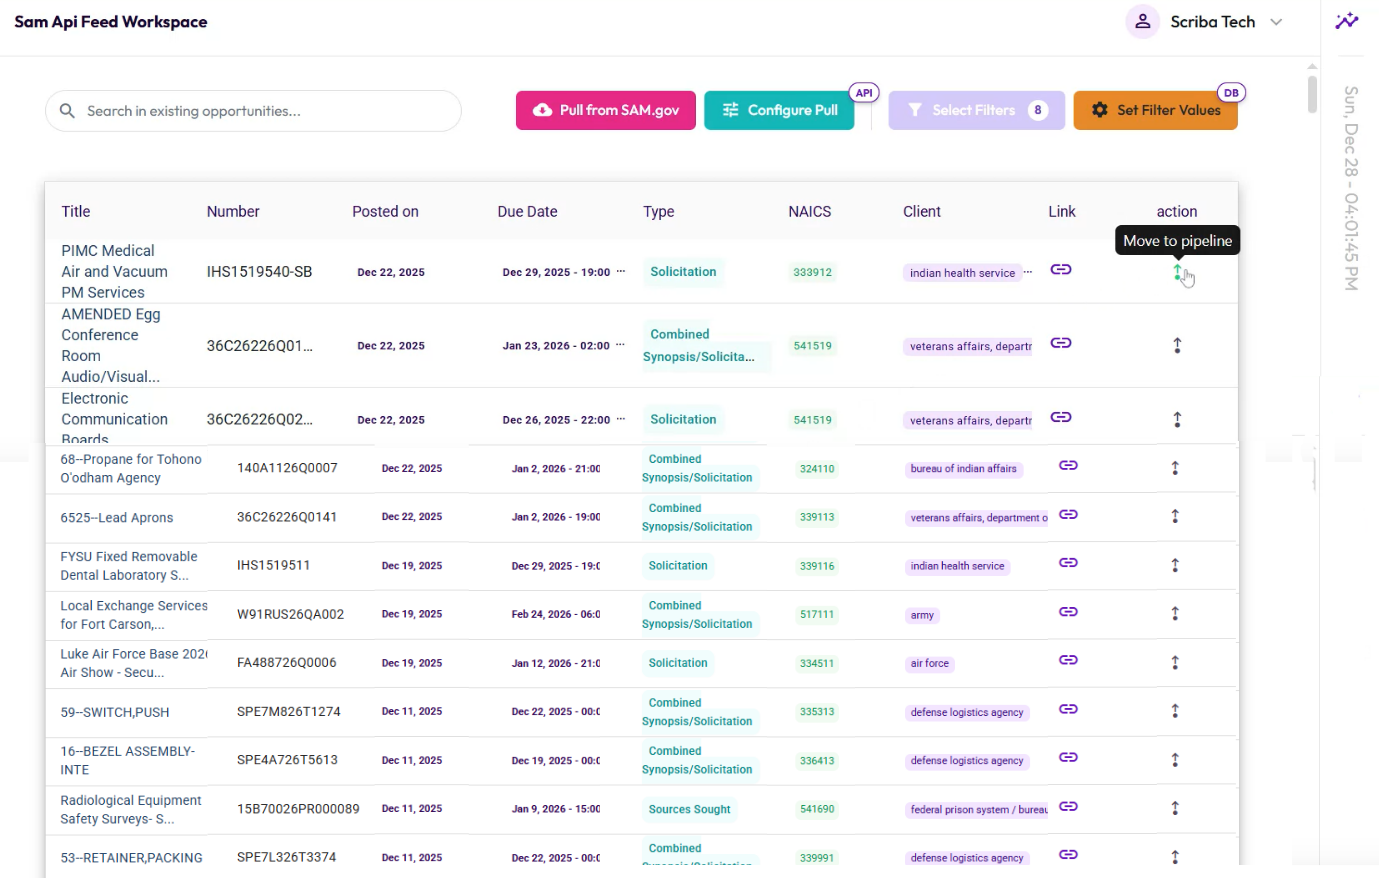
Task: Move FYSU Fixed Removable Dental row to pipeline
Action: (x=1175, y=565)
